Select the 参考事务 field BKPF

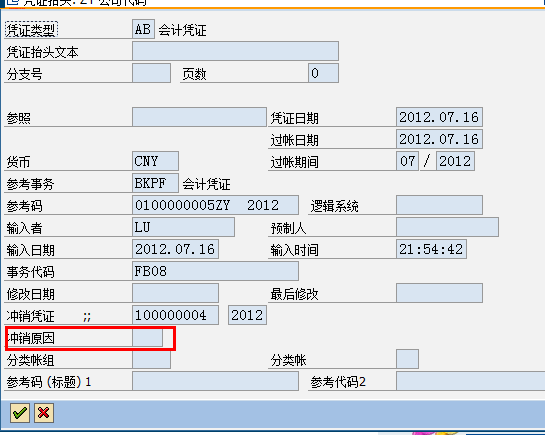(x=155, y=183)
